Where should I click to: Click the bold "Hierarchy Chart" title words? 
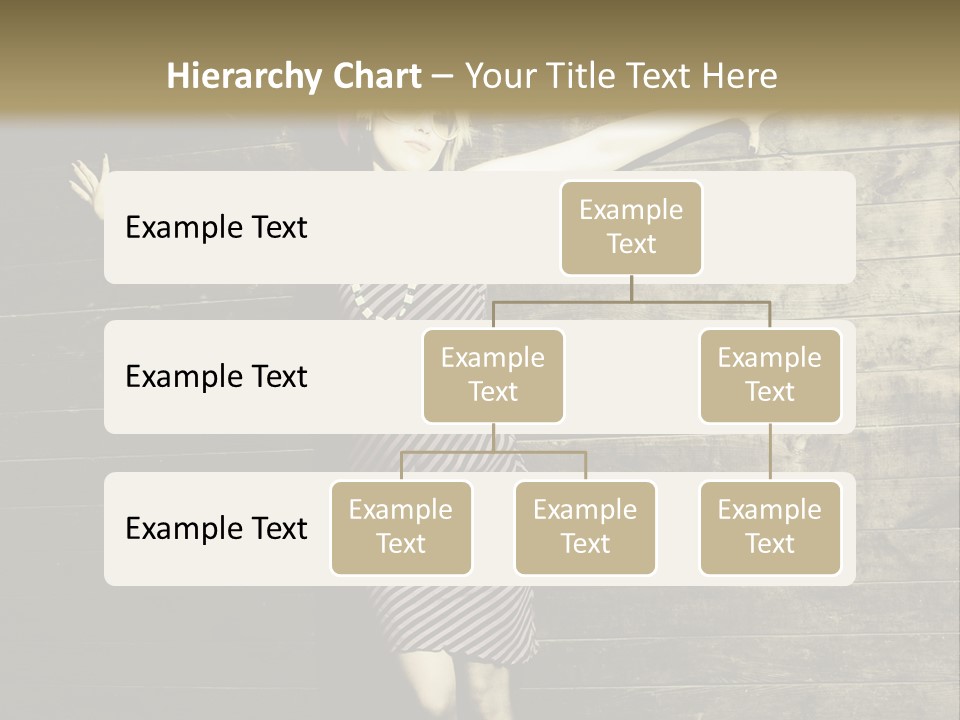(293, 76)
